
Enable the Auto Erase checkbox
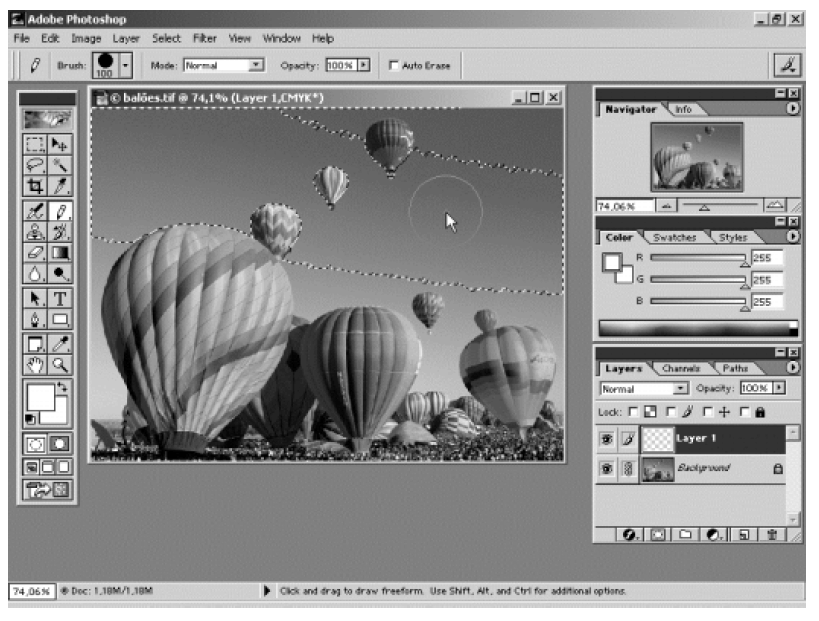pyautogui.click(x=394, y=66)
